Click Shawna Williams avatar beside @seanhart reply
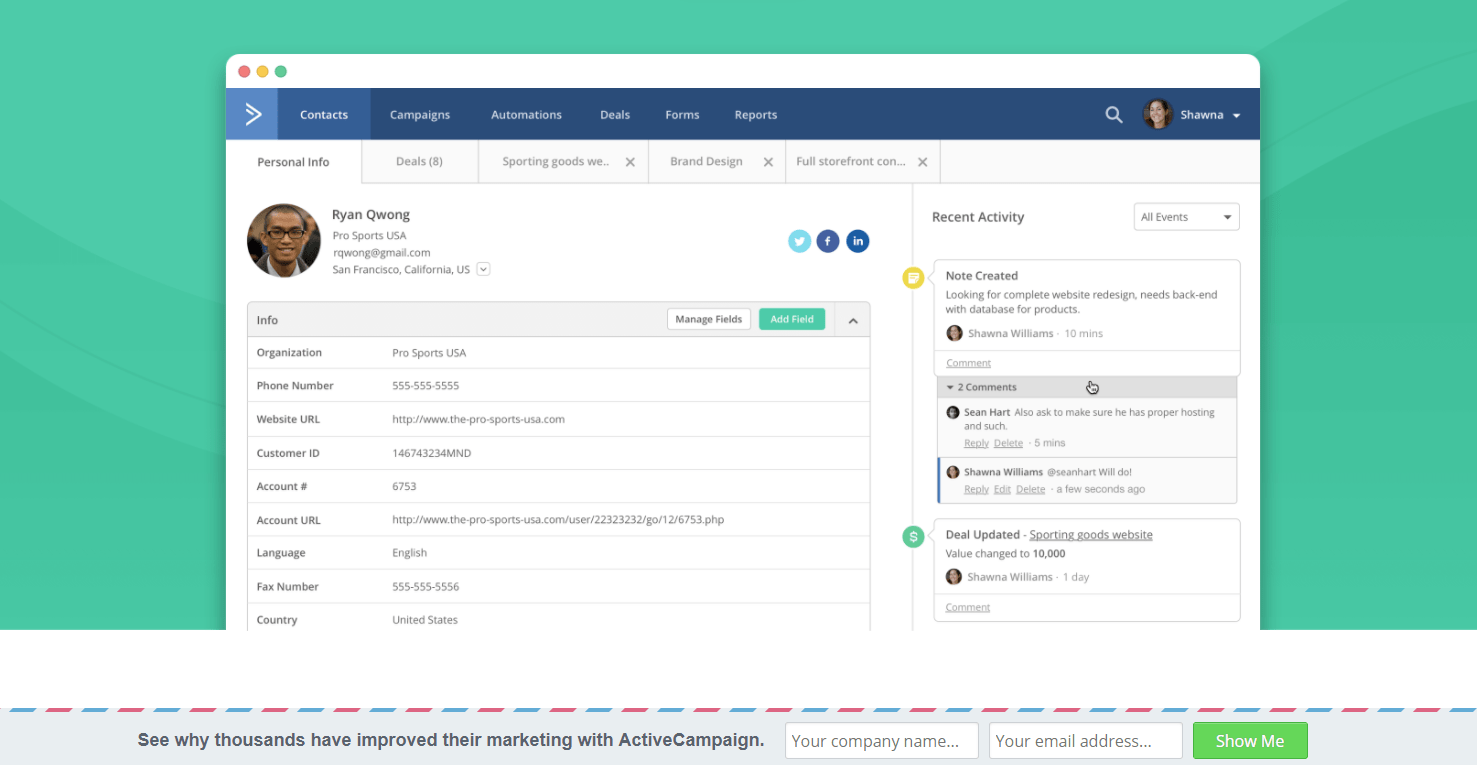This screenshot has width=1477, height=765. click(x=953, y=472)
